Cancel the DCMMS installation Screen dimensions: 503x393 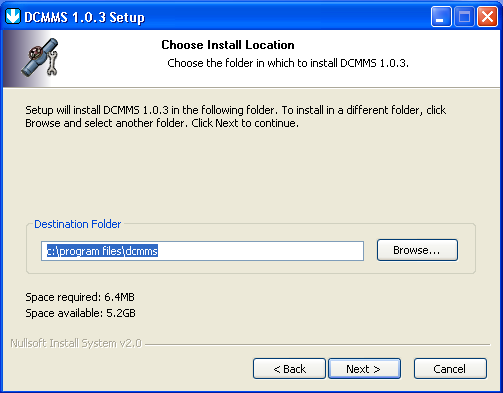(450, 369)
